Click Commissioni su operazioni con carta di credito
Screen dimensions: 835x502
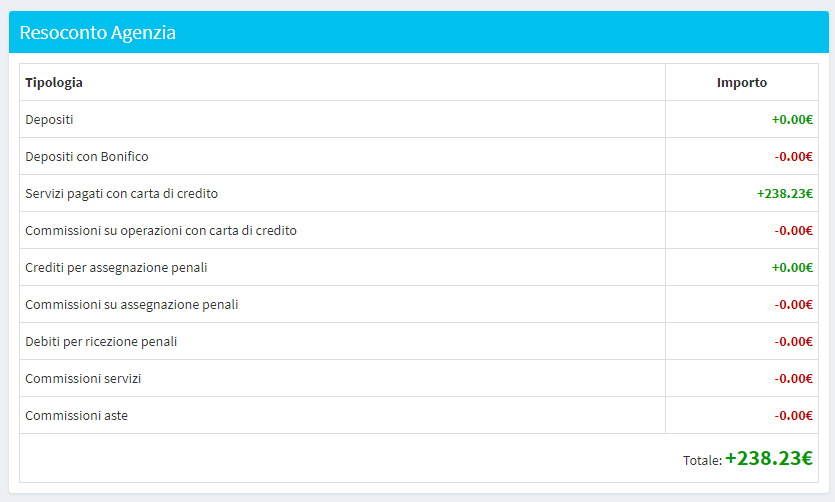[x=161, y=231]
